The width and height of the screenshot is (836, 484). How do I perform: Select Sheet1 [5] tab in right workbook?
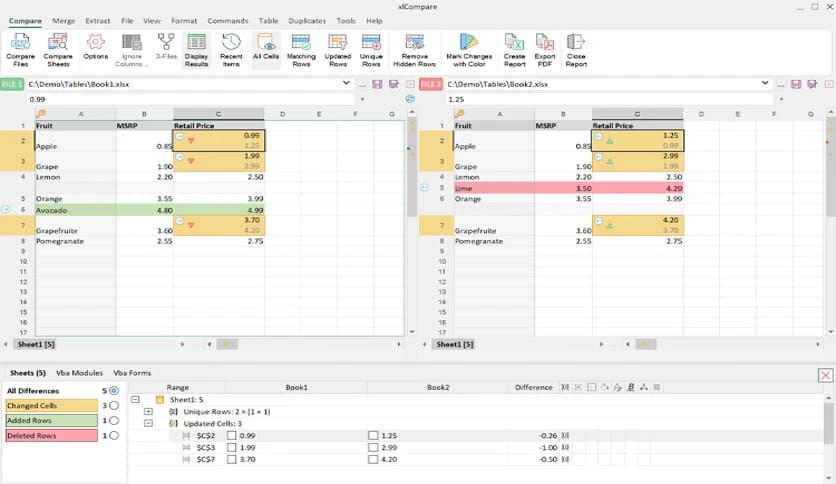pos(455,344)
